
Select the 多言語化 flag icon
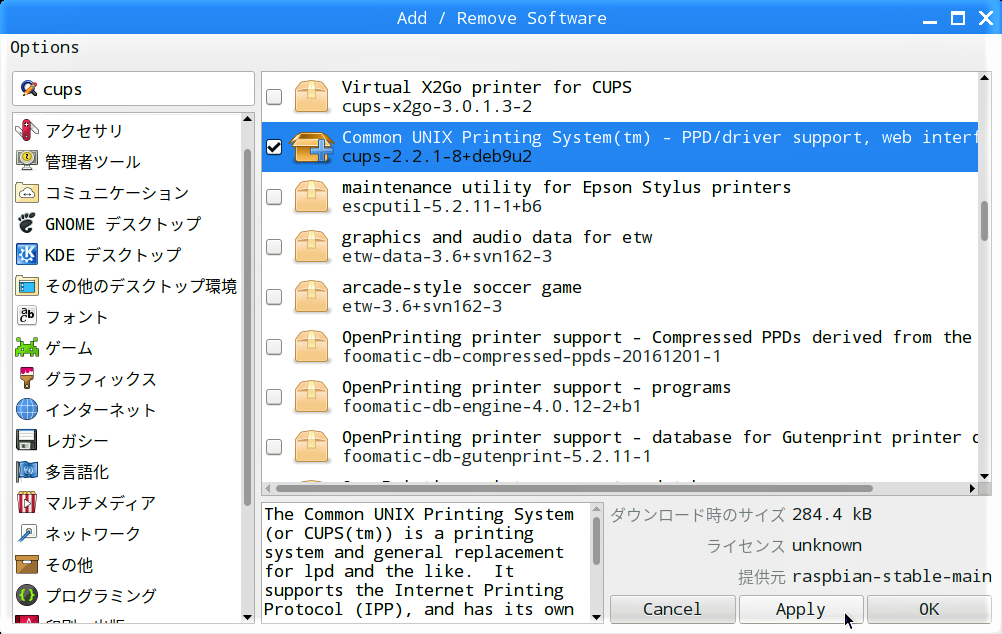[27, 471]
